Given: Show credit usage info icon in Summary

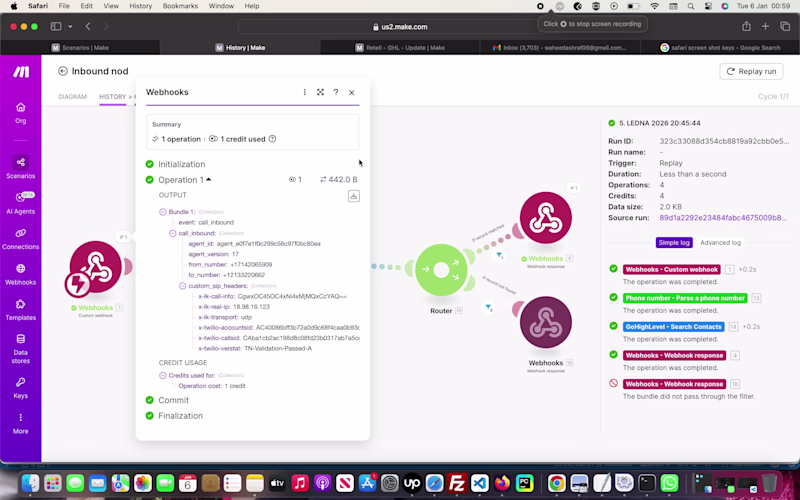Looking at the screenshot, I should [272, 139].
